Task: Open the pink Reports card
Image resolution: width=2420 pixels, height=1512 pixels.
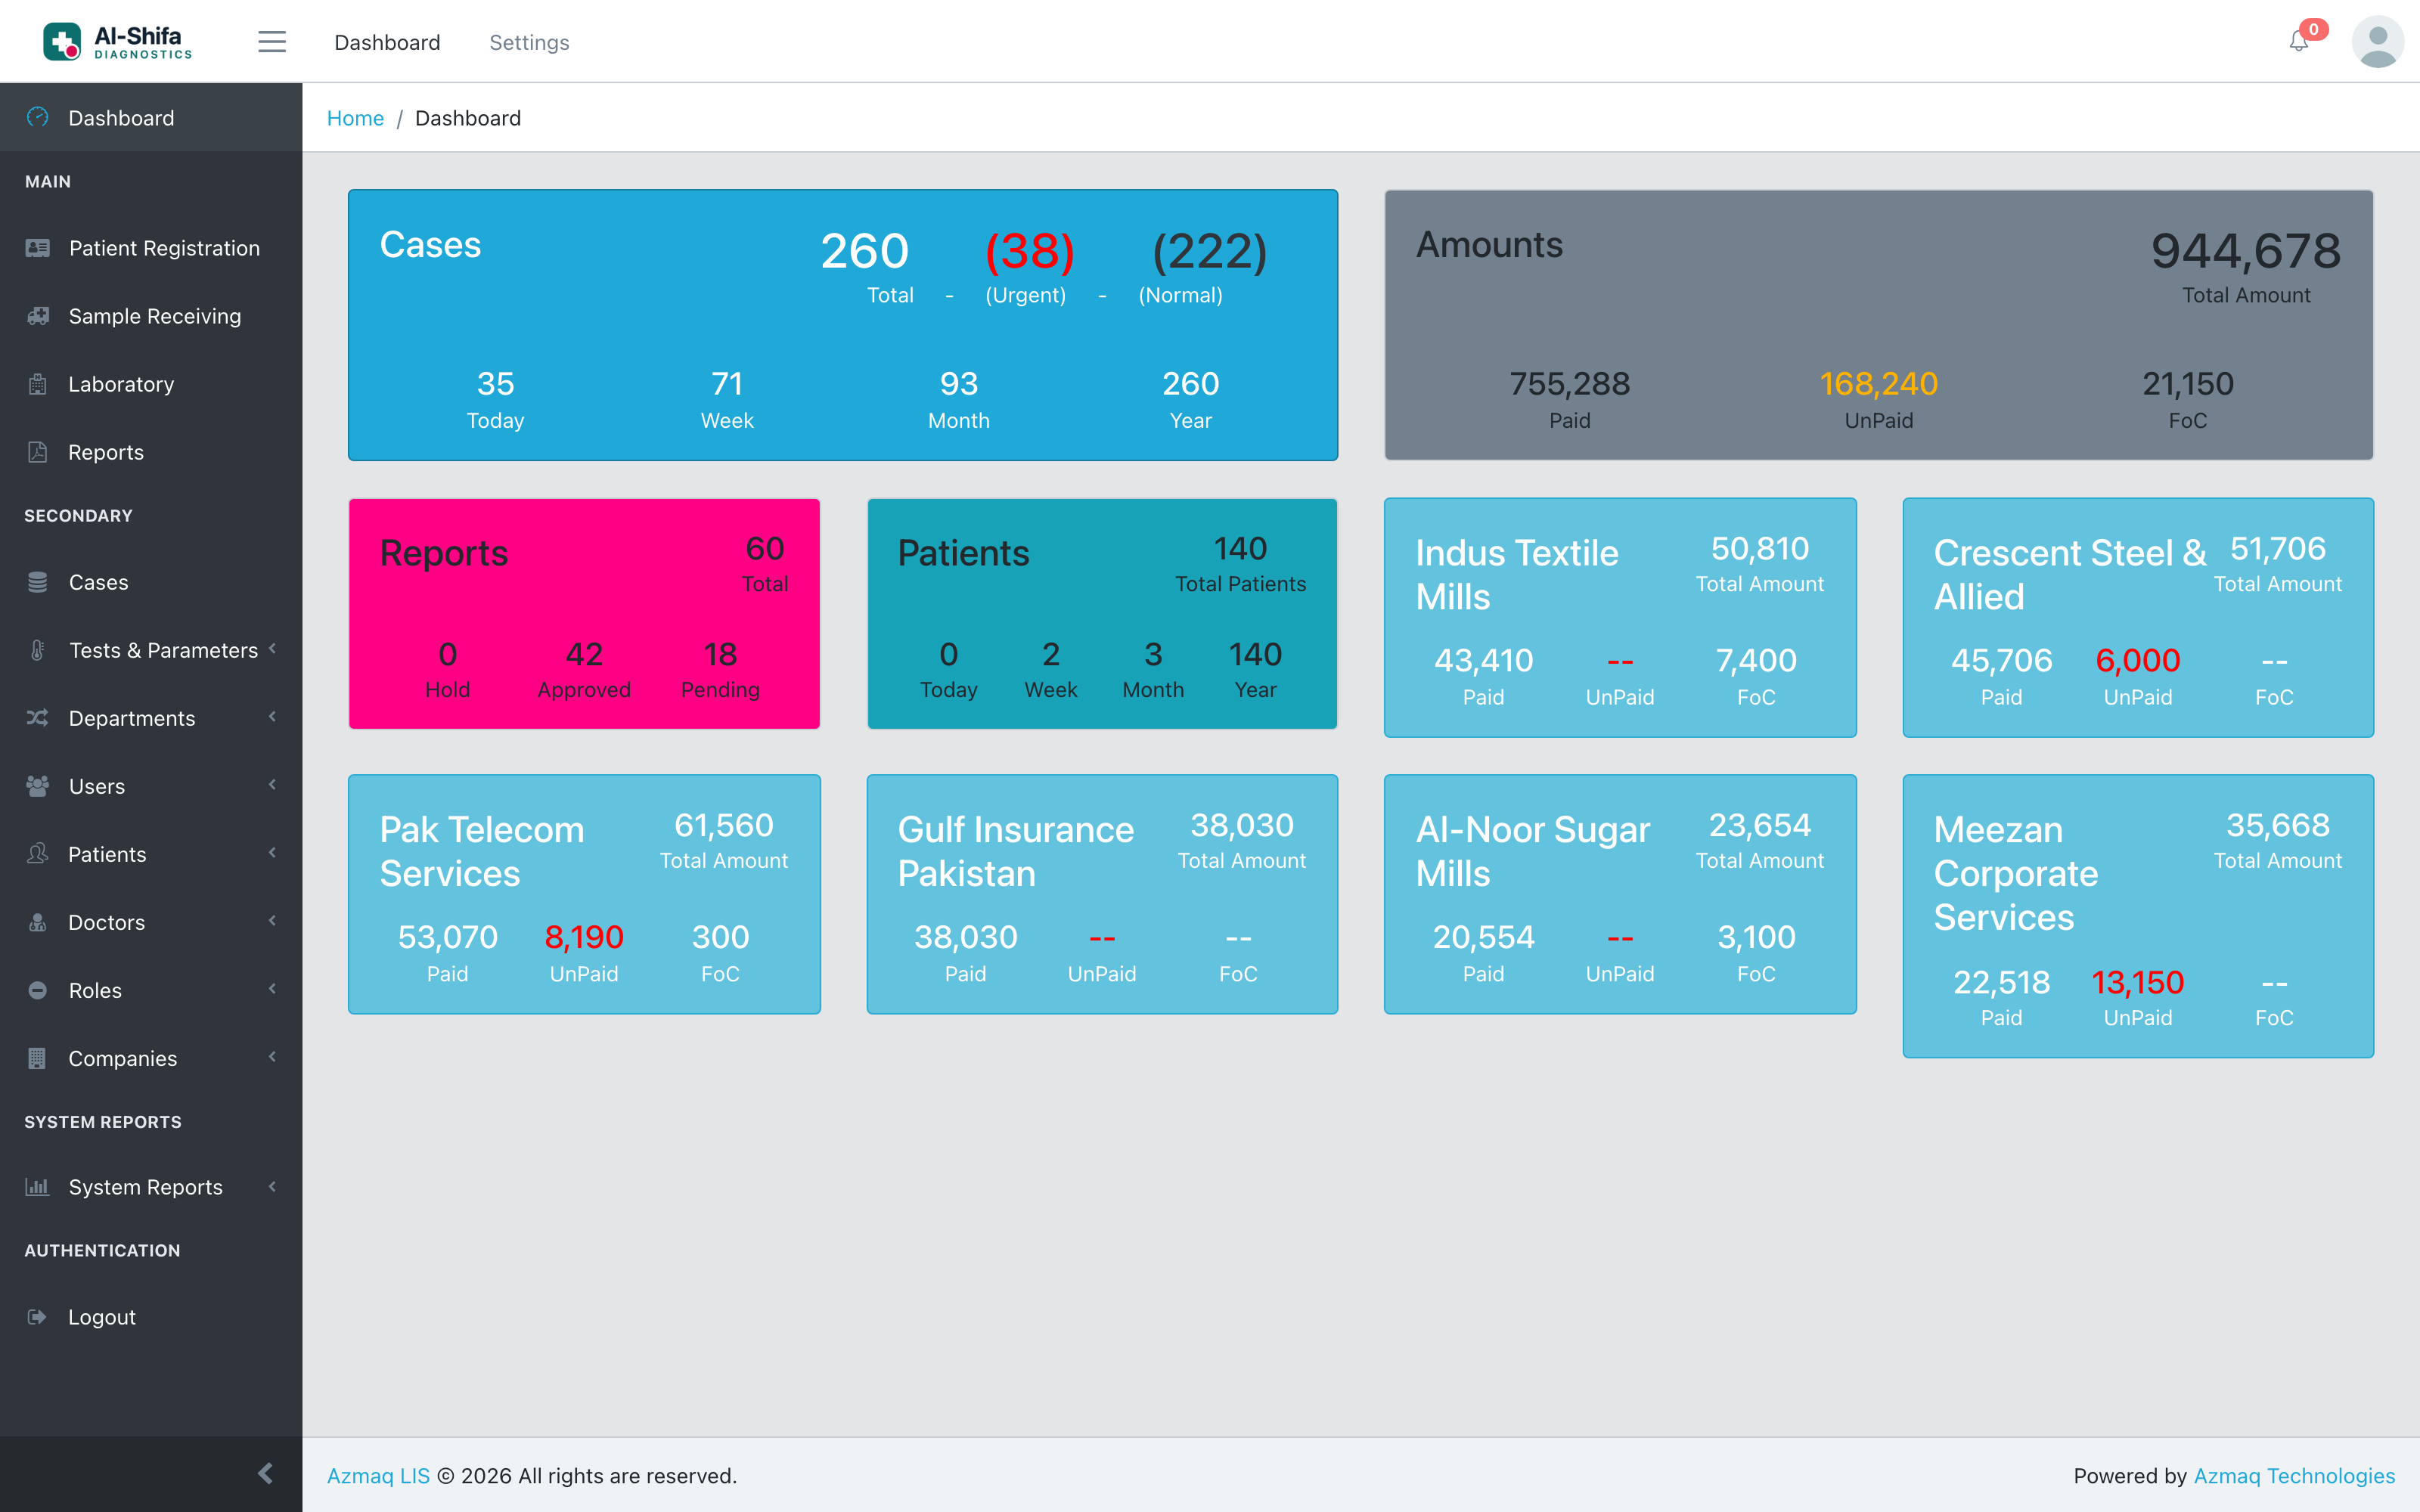Action: coord(584,614)
